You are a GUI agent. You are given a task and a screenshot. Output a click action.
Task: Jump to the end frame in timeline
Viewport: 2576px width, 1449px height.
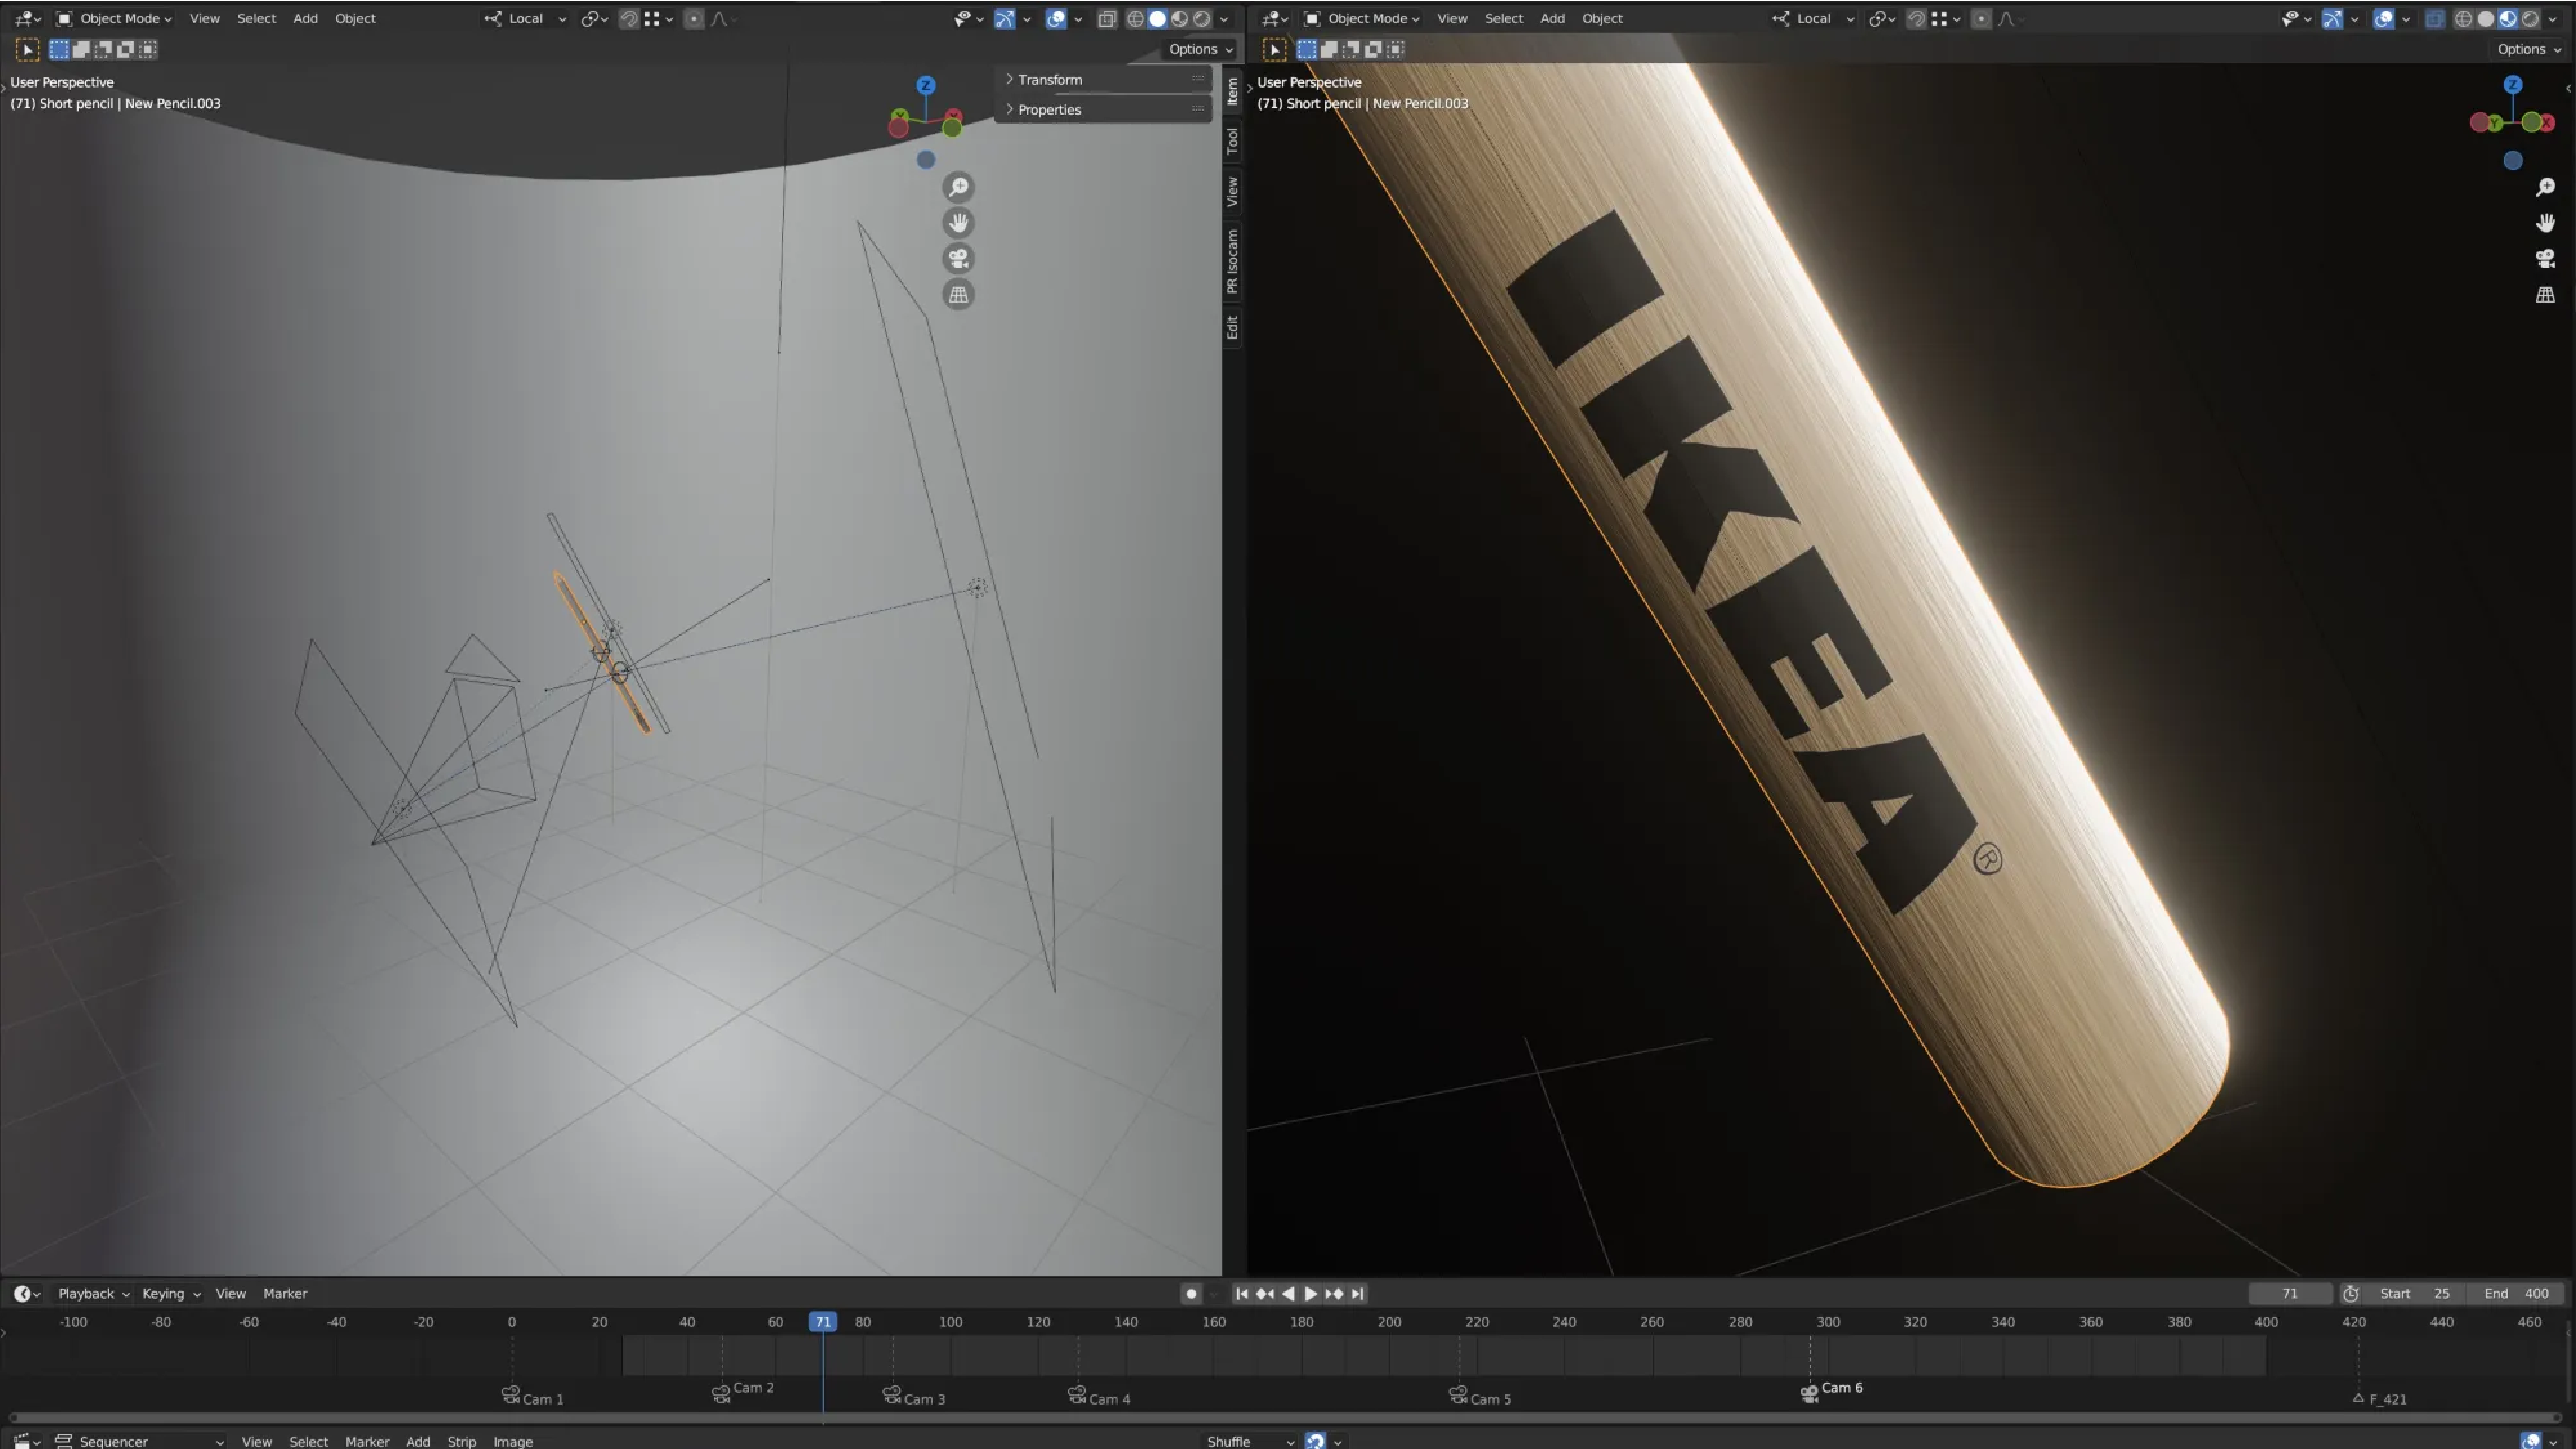(1358, 1293)
